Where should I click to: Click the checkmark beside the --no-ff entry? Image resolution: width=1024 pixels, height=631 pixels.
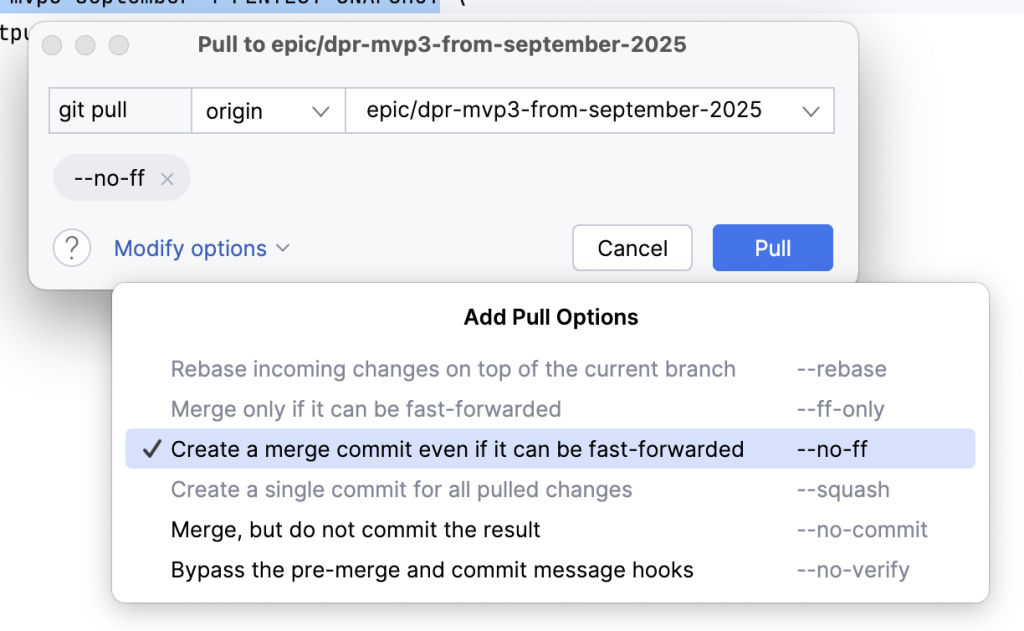click(x=152, y=450)
